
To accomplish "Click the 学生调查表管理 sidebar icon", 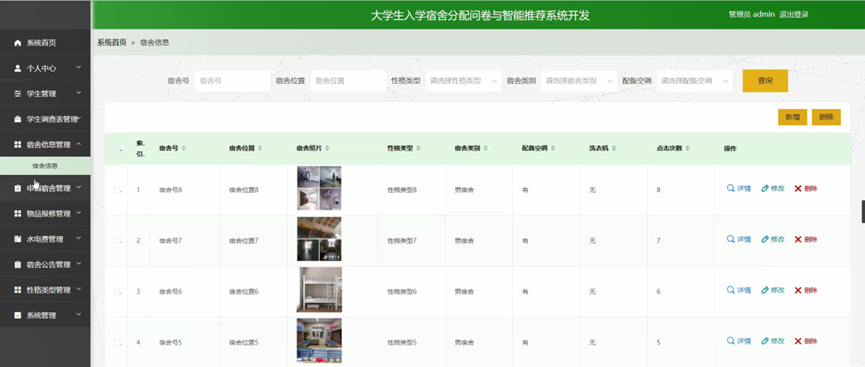I will tap(18, 119).
